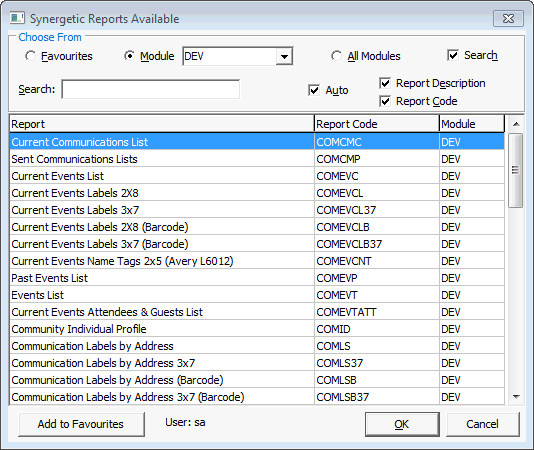
Task: Open the Module DEV dropdown
Action: click(284, 56)
